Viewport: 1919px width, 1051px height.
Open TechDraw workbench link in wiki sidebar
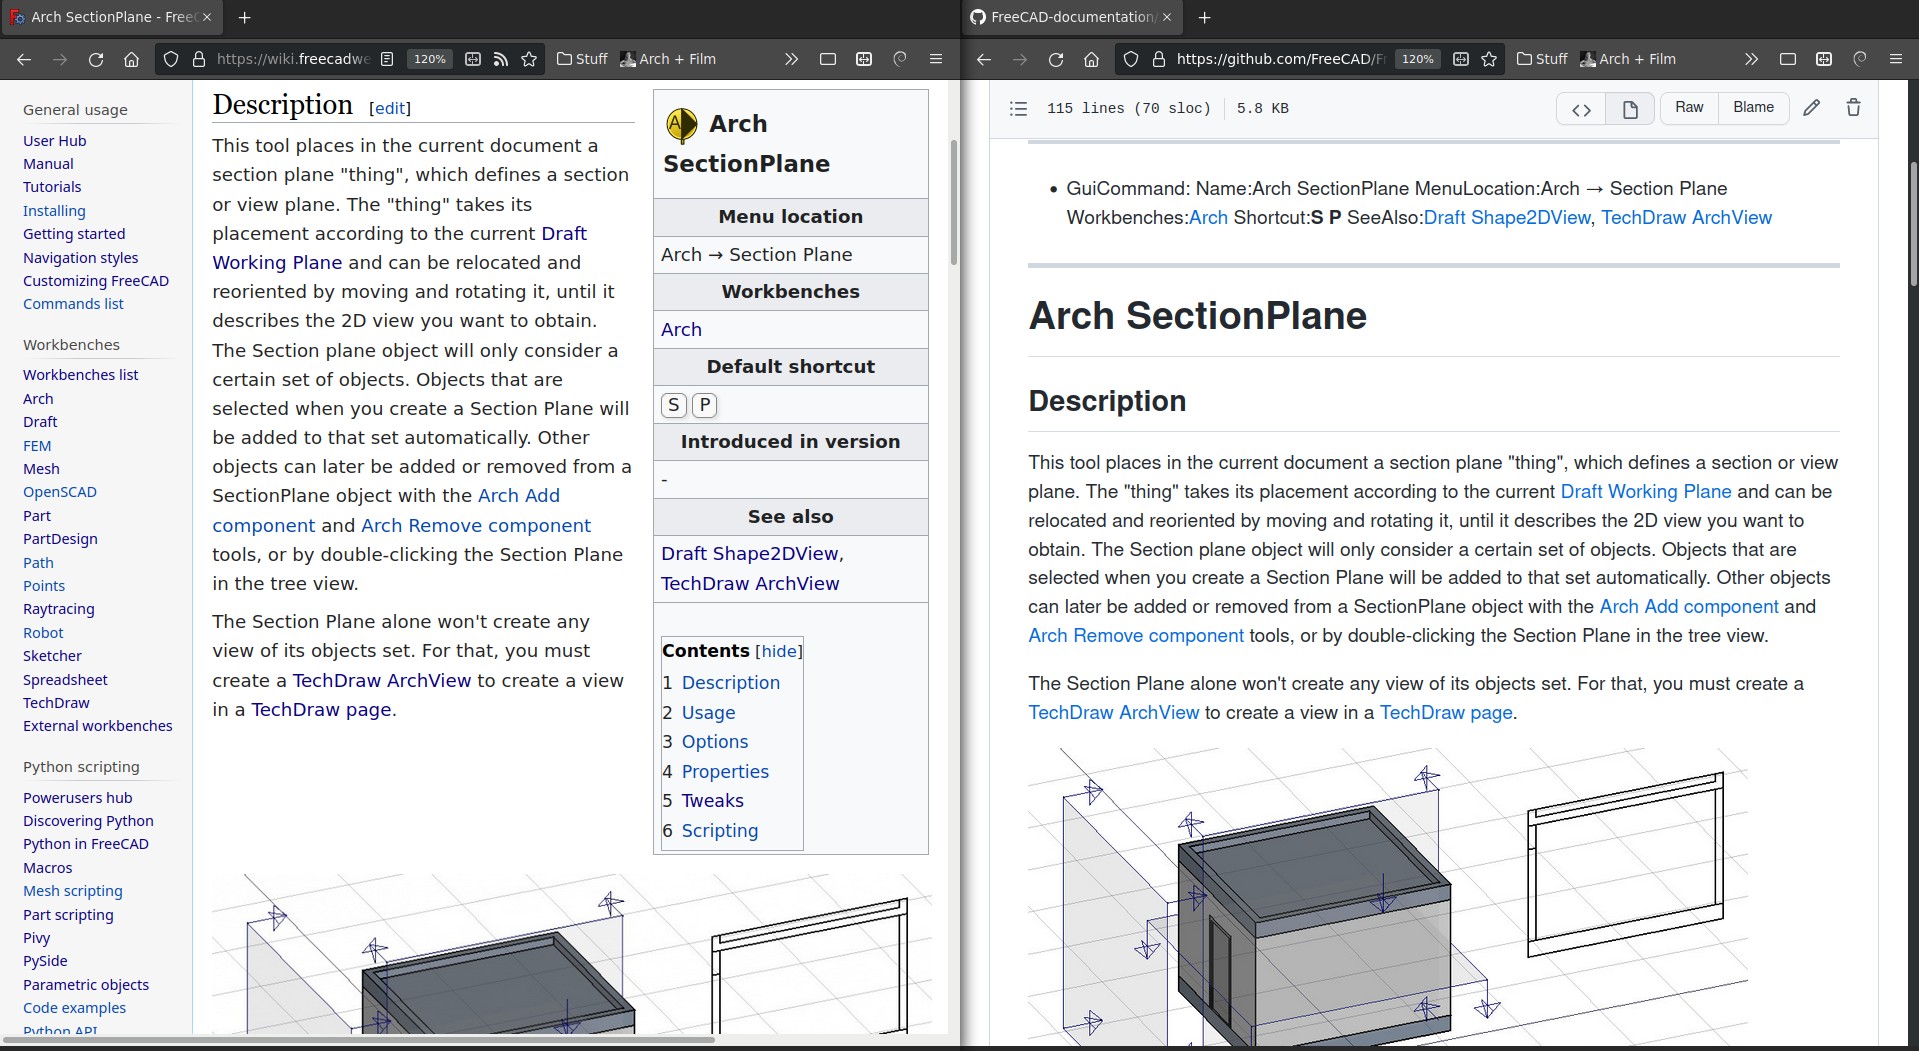[56, 703]
